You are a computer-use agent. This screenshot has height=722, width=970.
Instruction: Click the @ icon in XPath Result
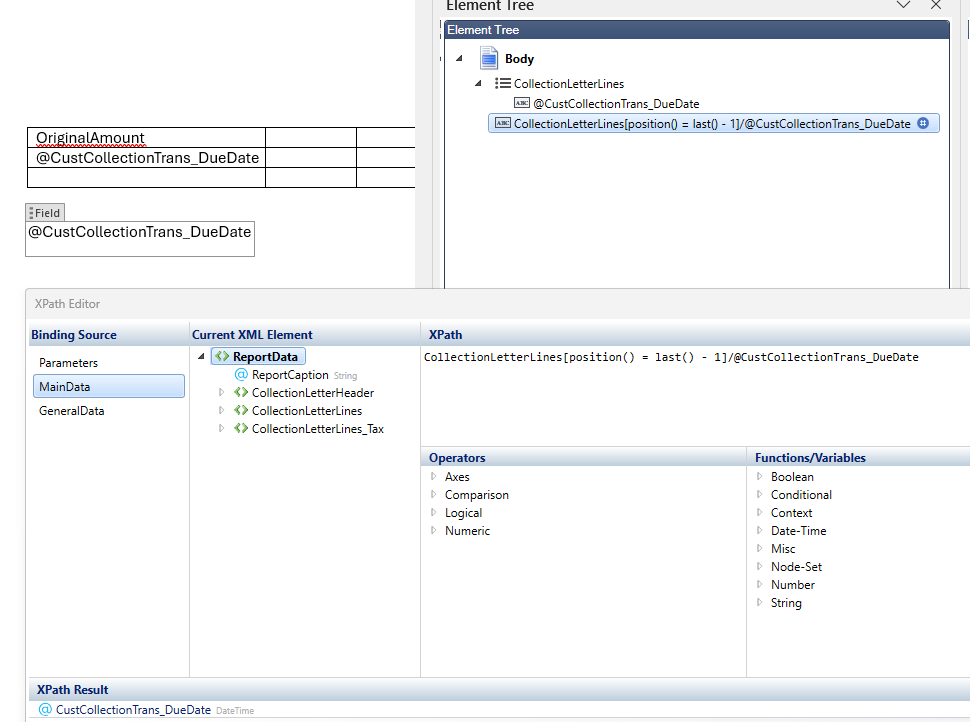tap(45, 710)
